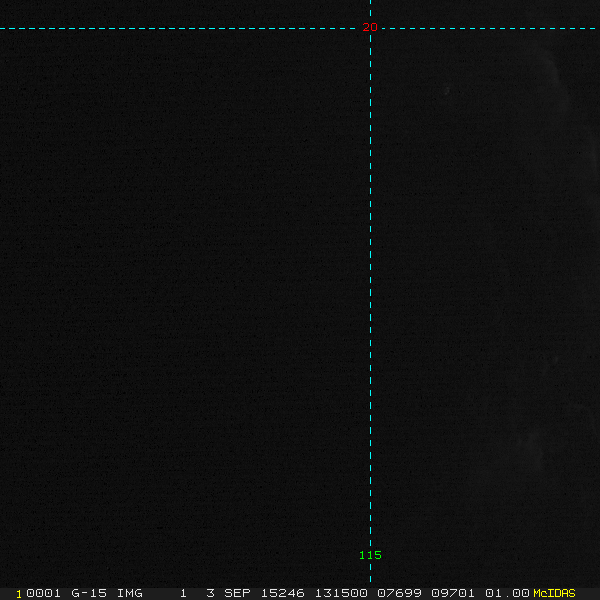
Task: Click the day number 3 before SEP
Action: pyautogui.click(x=210, y=593)
